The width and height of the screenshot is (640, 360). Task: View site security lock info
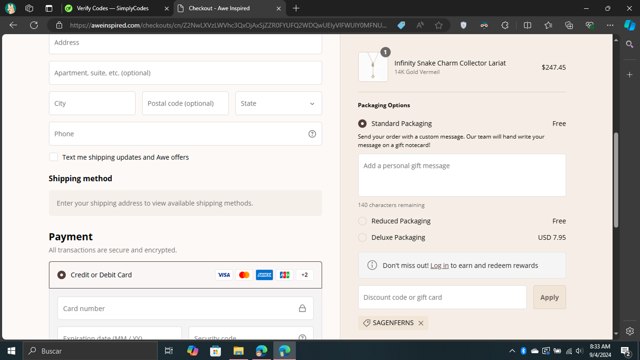pos(59,25)
